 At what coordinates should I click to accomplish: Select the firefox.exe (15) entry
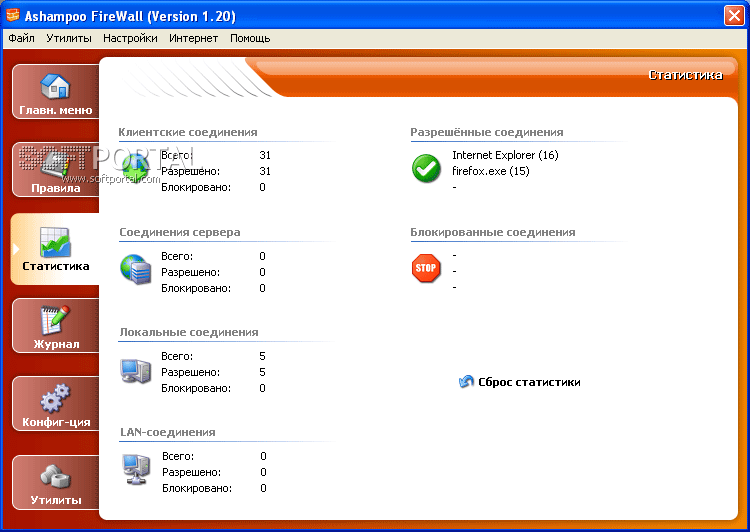point(491,171)
